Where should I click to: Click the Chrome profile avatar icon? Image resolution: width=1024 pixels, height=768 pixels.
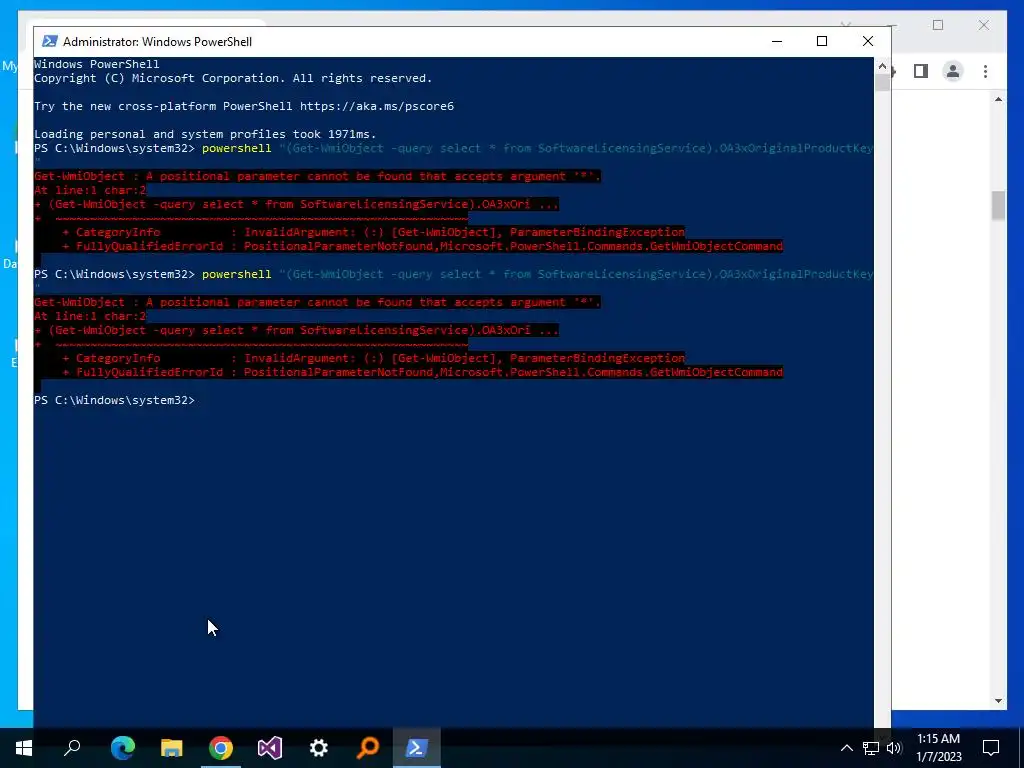953,71
